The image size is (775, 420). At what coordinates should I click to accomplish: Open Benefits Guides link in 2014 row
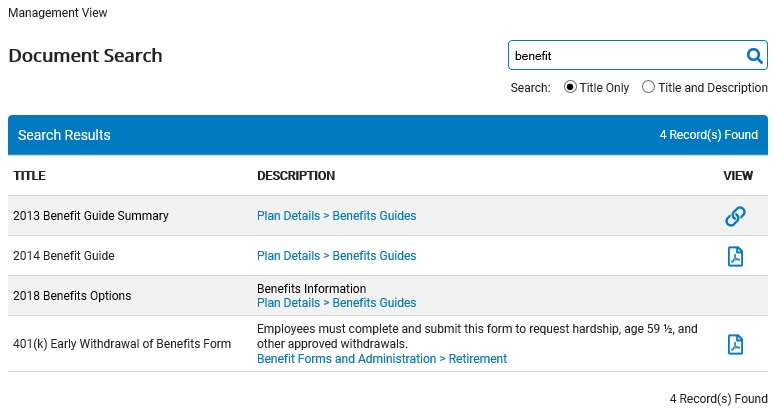pos(374,256)
